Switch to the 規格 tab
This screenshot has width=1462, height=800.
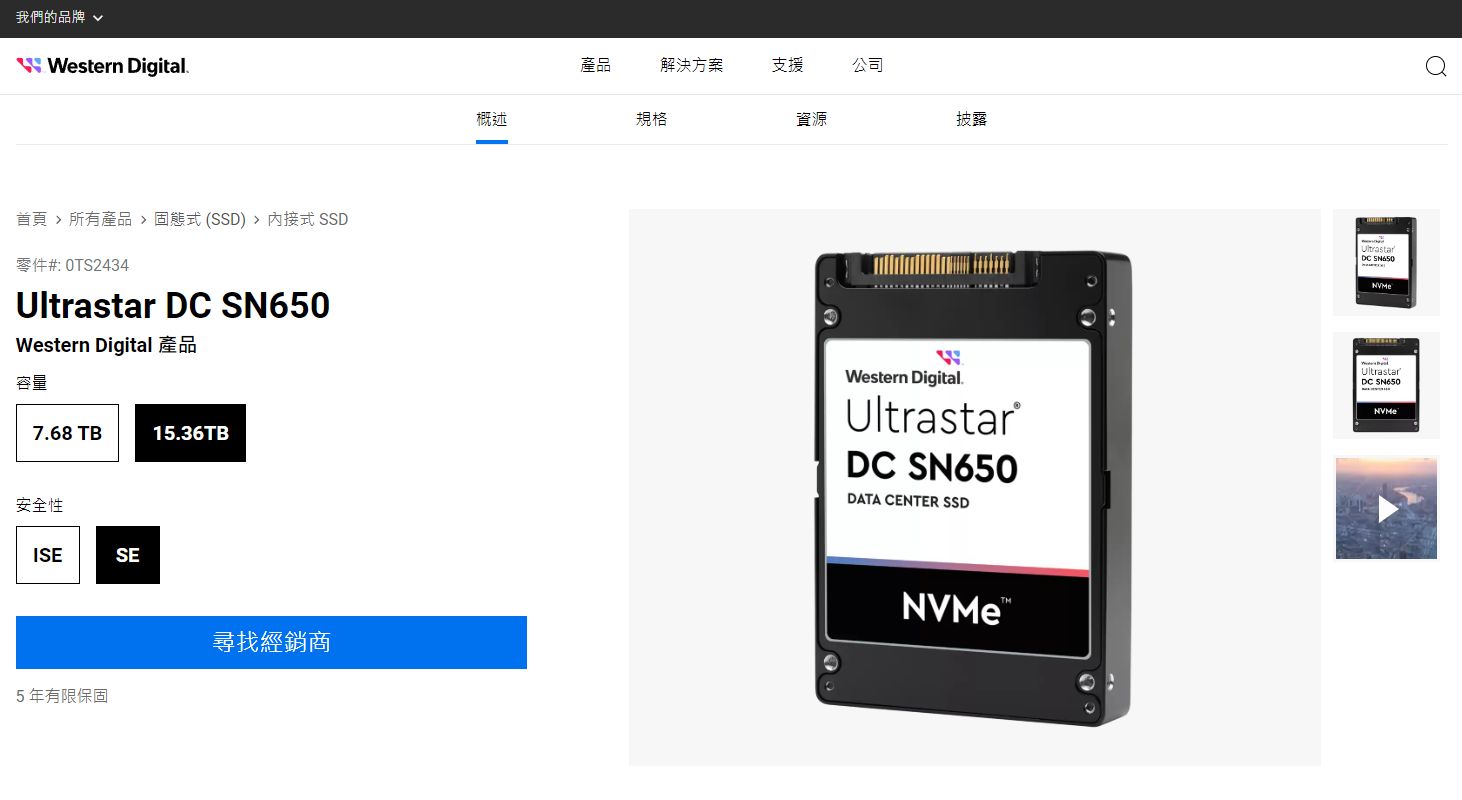point(651,118)
